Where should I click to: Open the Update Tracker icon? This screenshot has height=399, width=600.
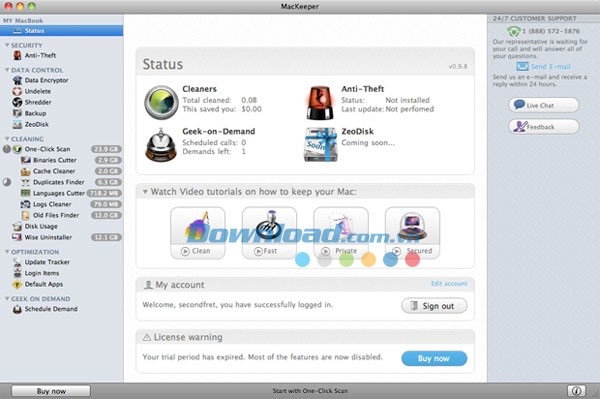17,262
